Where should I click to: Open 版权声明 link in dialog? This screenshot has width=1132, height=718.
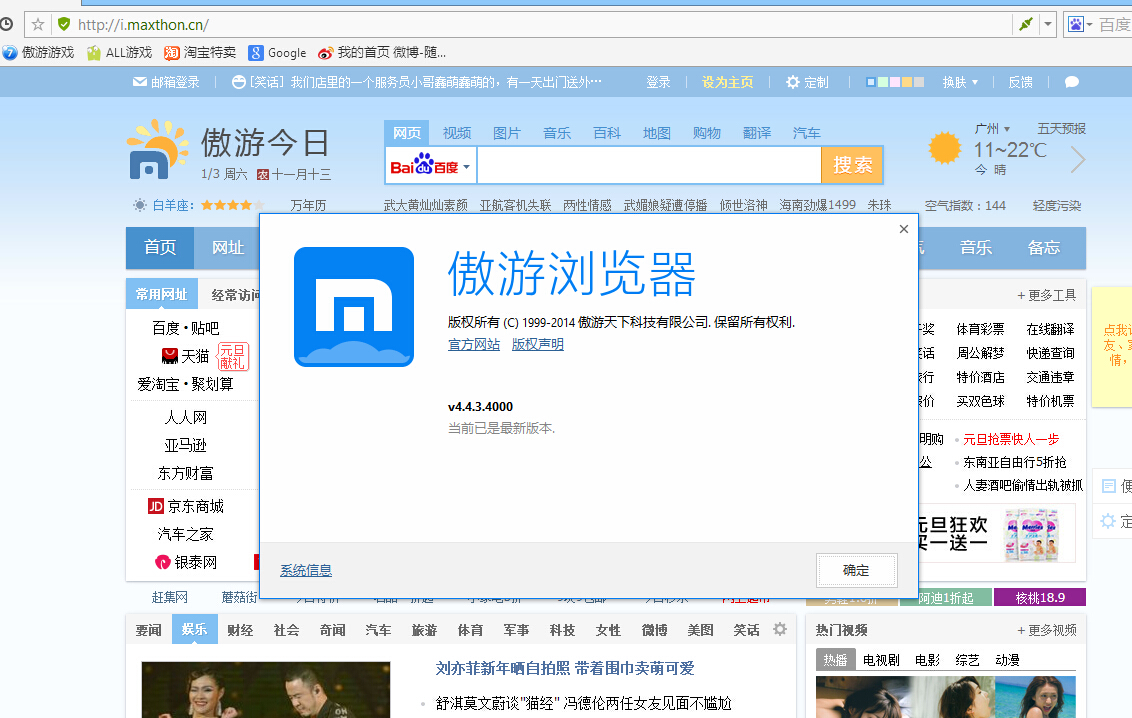538,344
